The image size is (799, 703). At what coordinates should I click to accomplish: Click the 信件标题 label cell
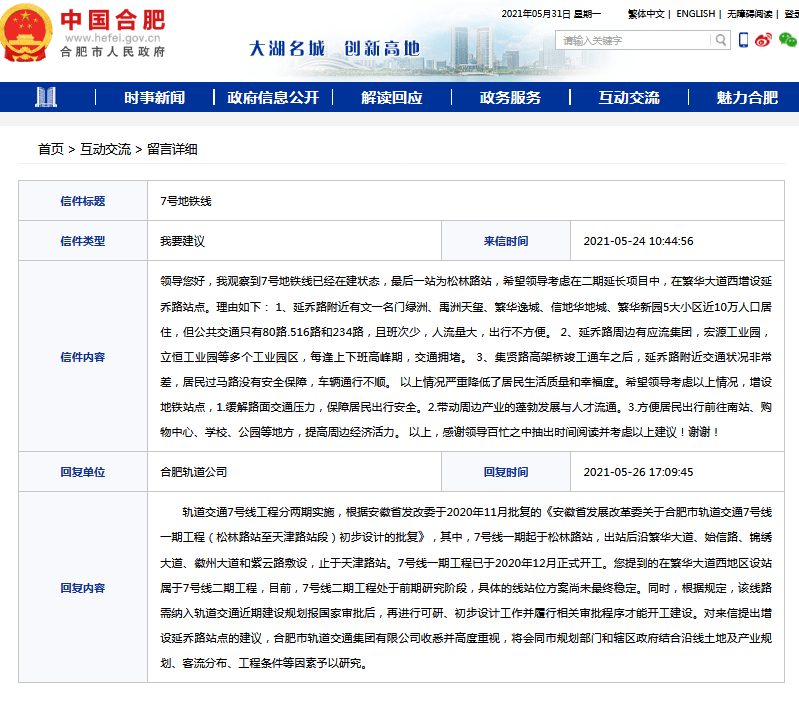pyautogui.click(x=83, y=201)
